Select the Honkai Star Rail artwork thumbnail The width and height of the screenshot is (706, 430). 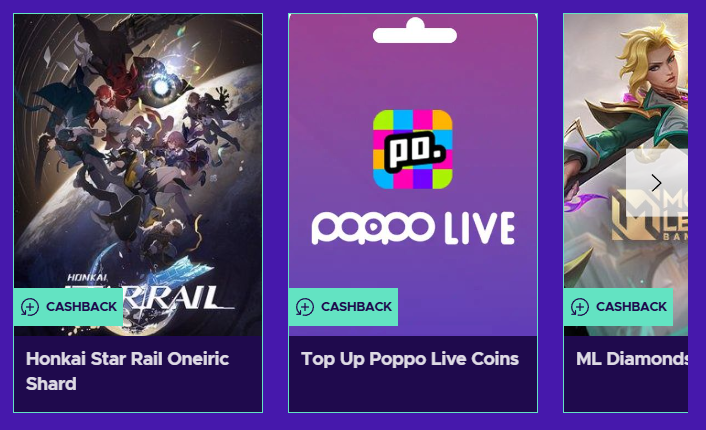138,175
